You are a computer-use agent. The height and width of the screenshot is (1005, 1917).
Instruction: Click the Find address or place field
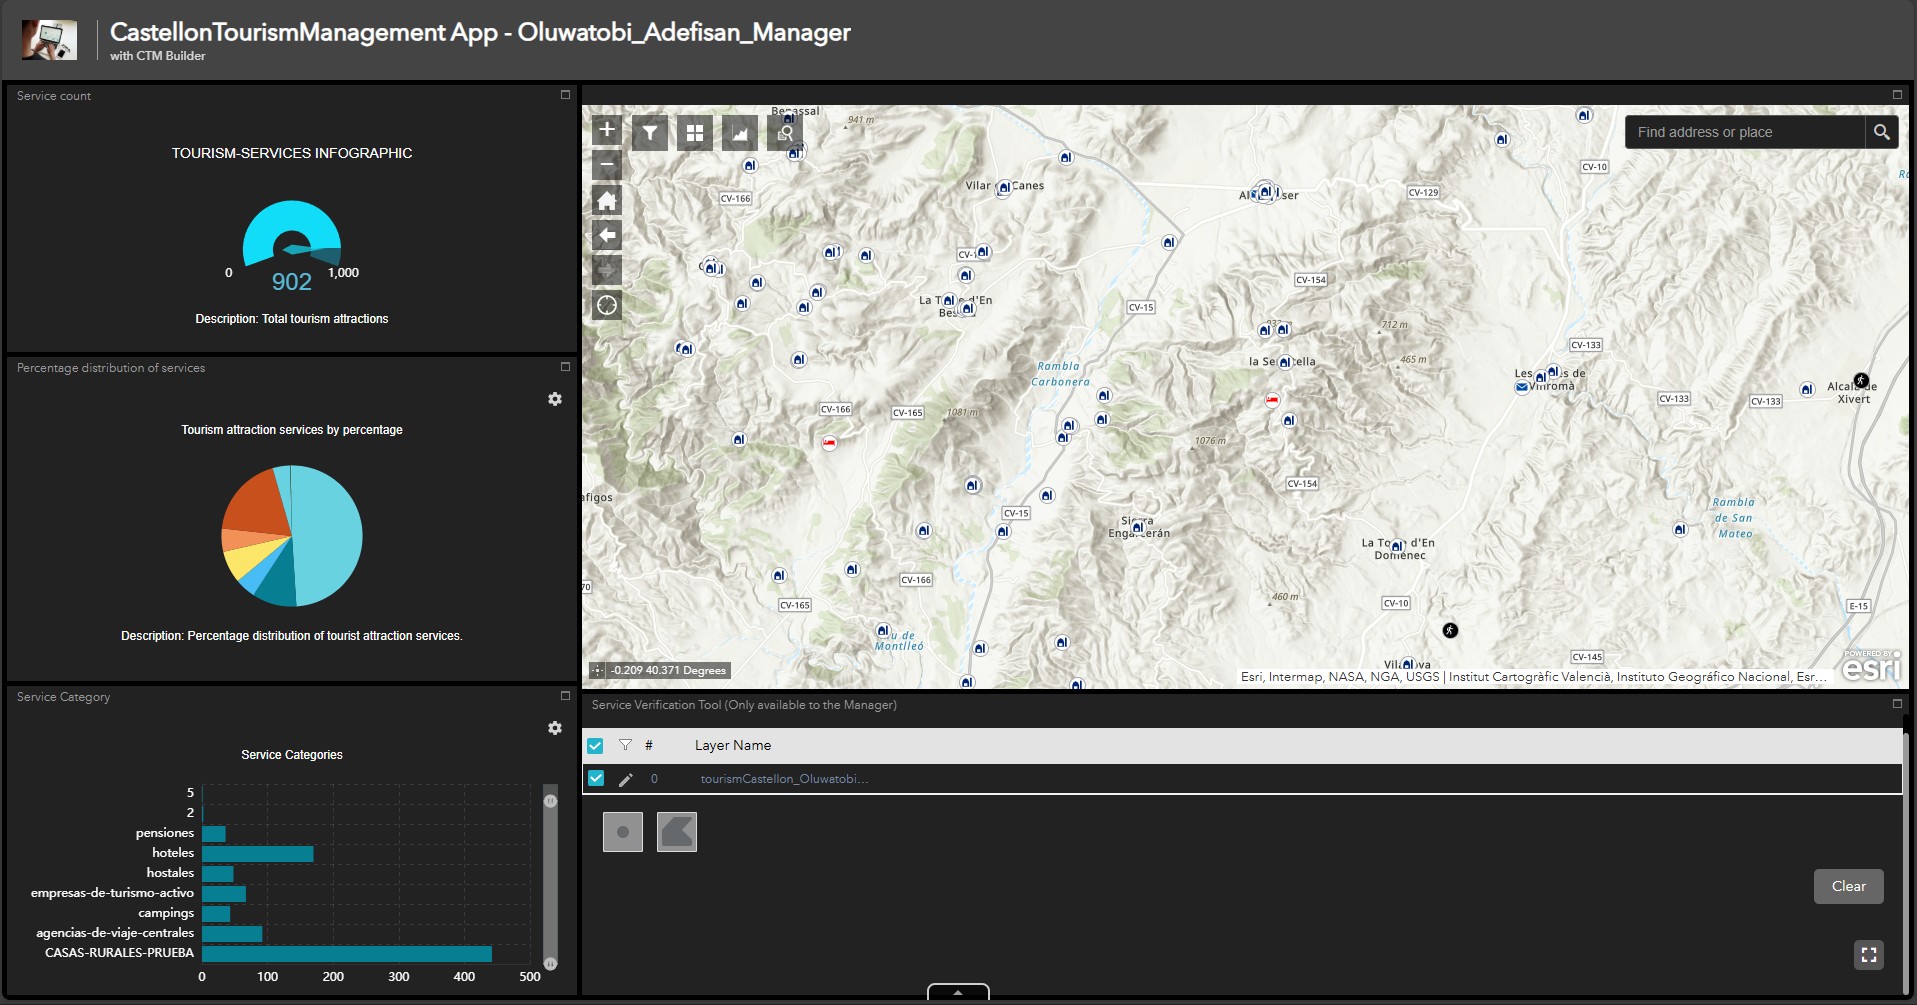click(1744, 132)
